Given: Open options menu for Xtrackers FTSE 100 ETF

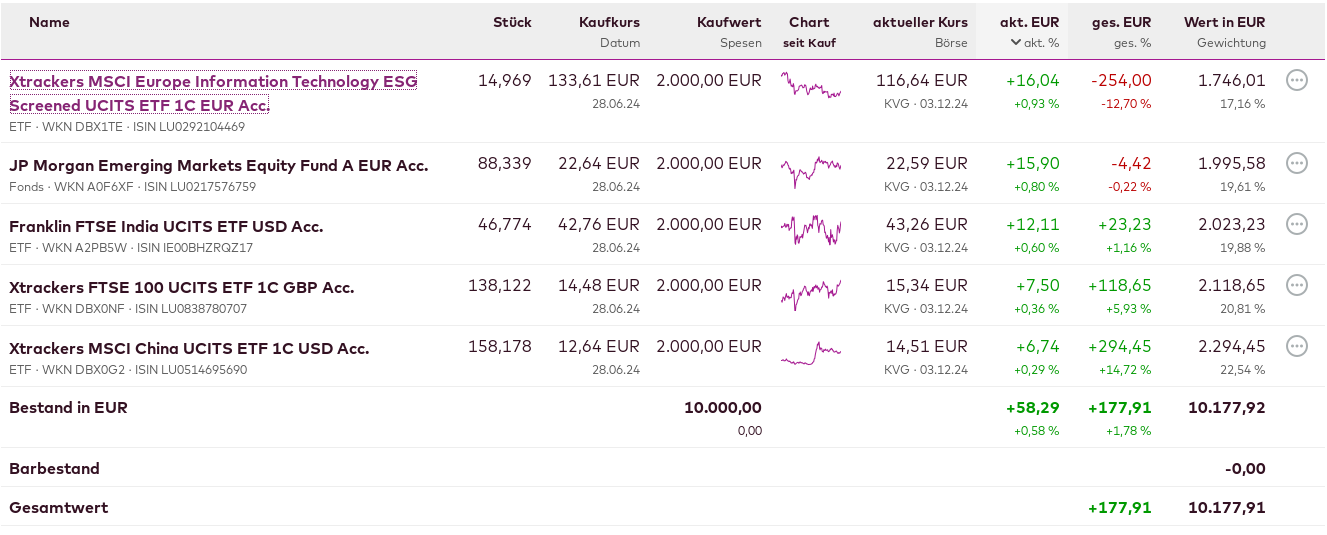Looking at the screenshot, I should [x=1296, y=285].
